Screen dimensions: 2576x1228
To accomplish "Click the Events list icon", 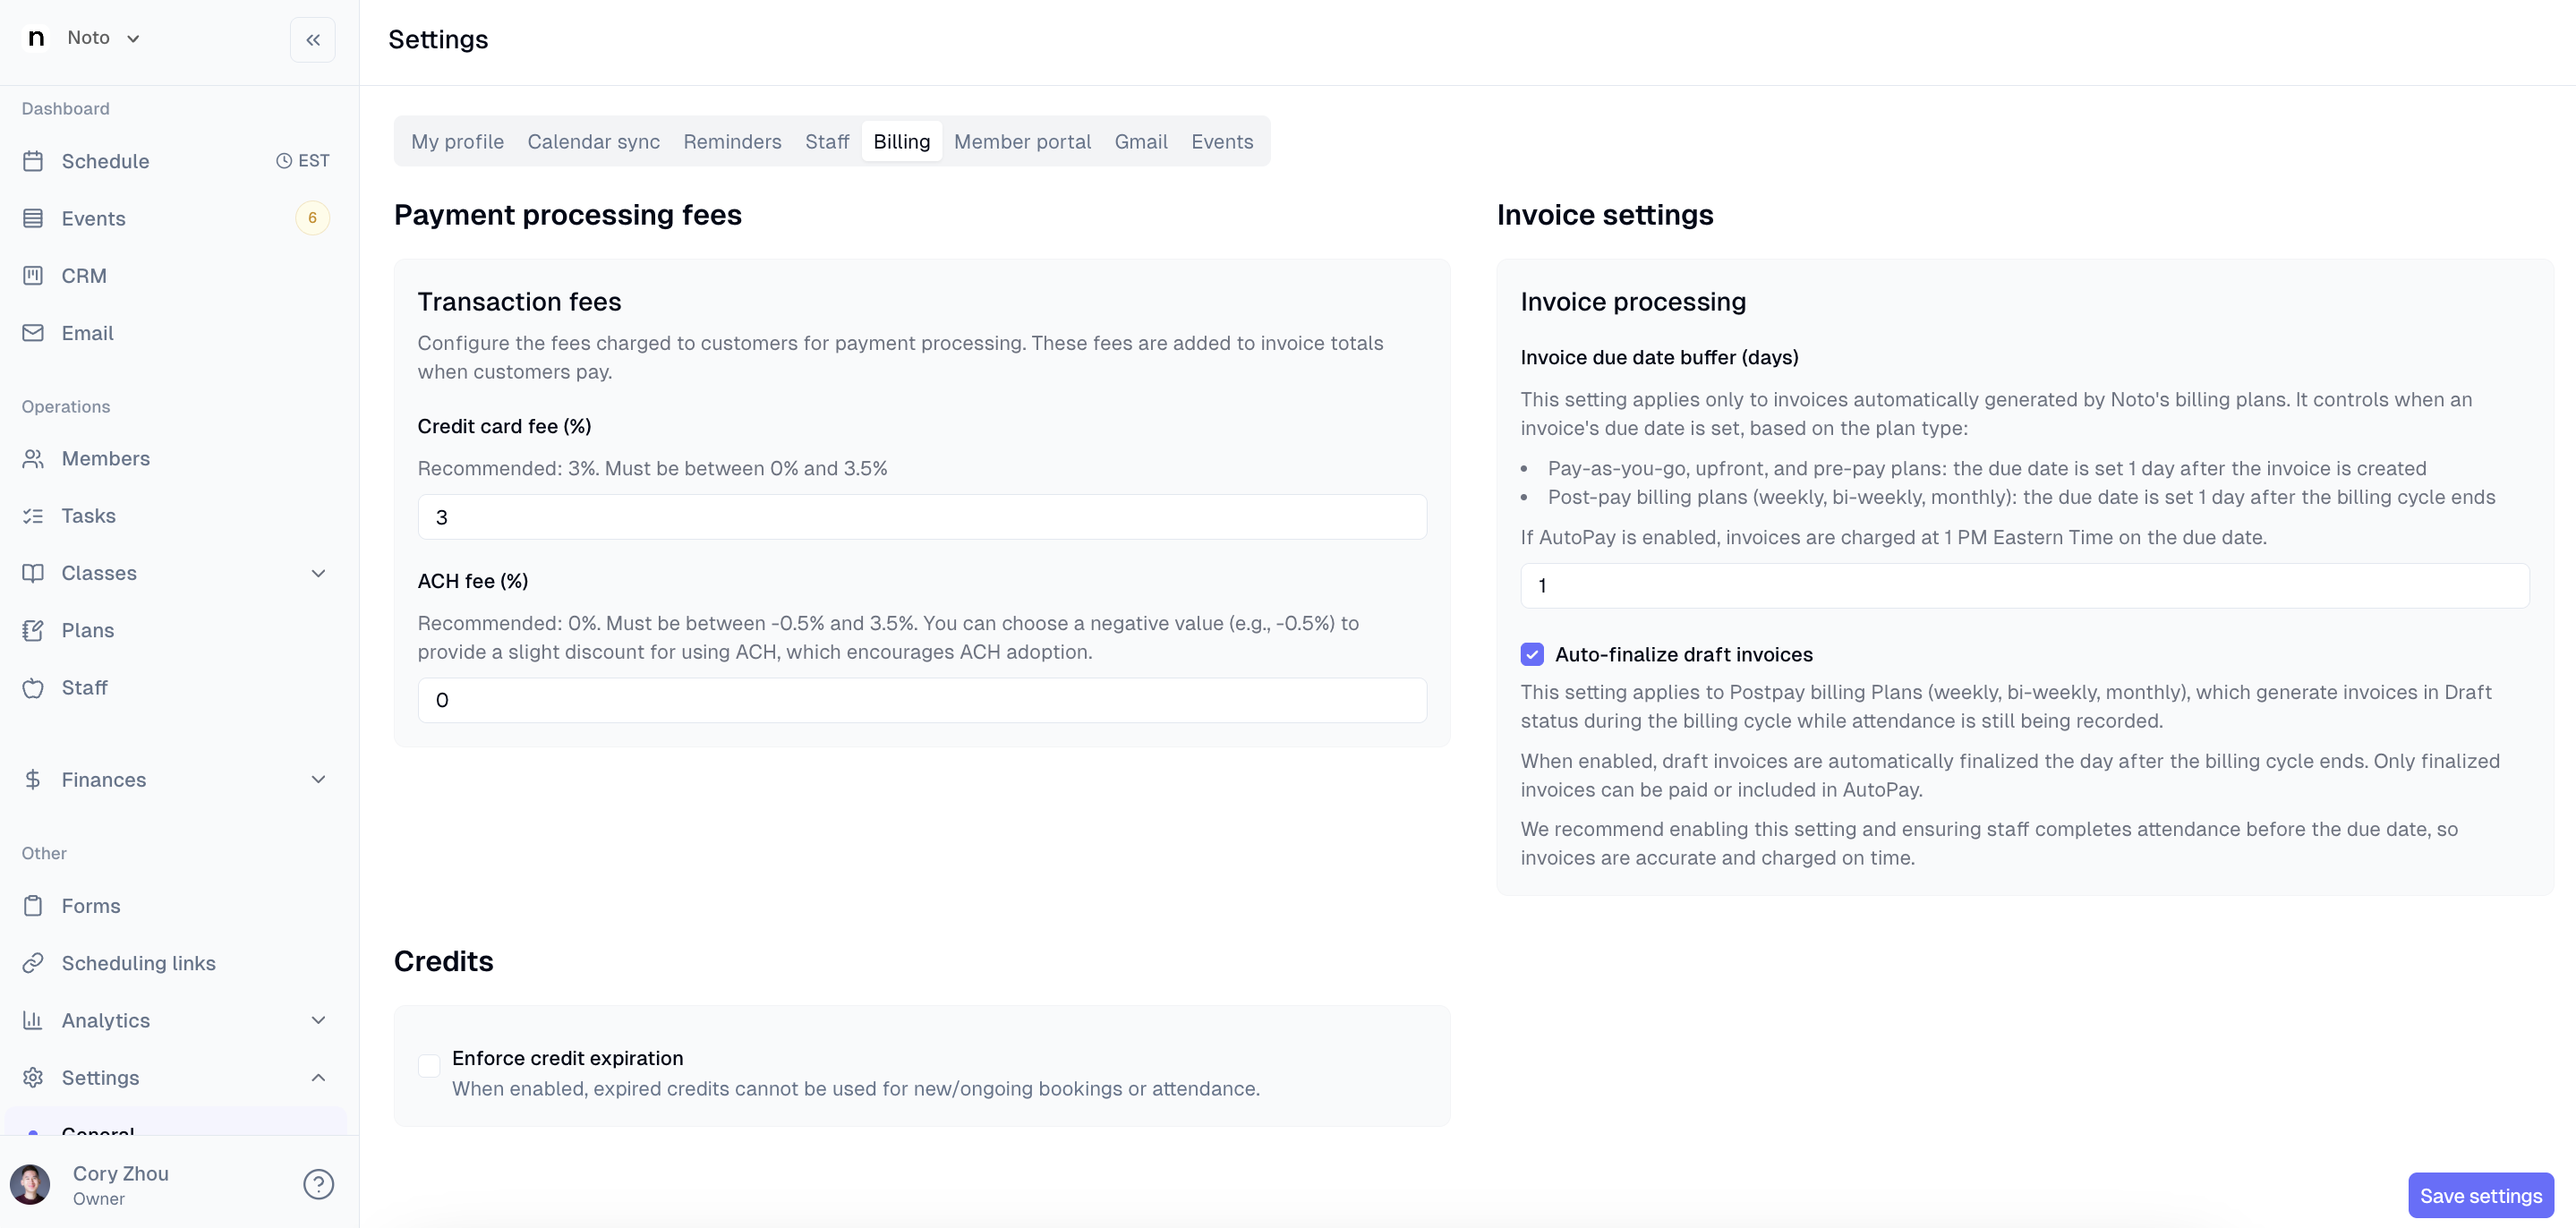I will coord(33,218).
